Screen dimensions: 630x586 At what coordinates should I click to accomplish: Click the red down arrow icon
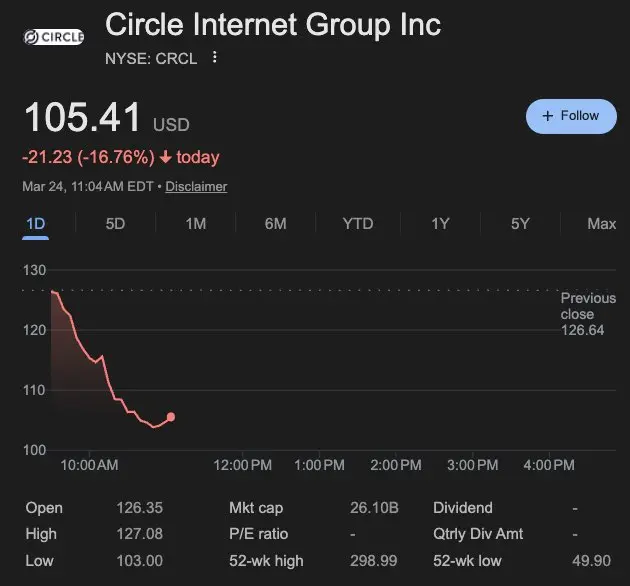click(165, 157)
